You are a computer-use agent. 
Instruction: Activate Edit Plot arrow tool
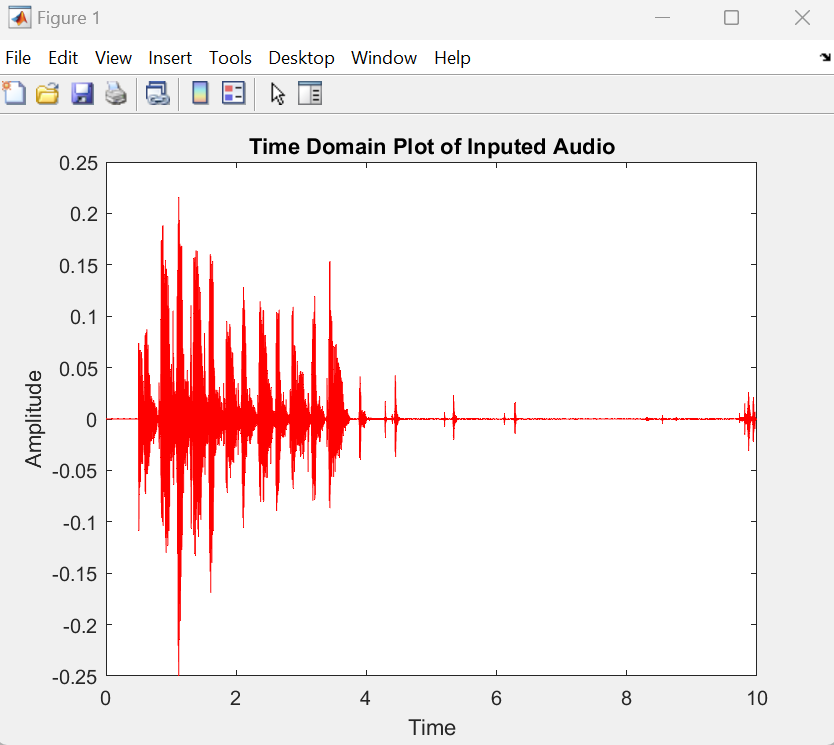pyautogui.click(x=278, y=94)
